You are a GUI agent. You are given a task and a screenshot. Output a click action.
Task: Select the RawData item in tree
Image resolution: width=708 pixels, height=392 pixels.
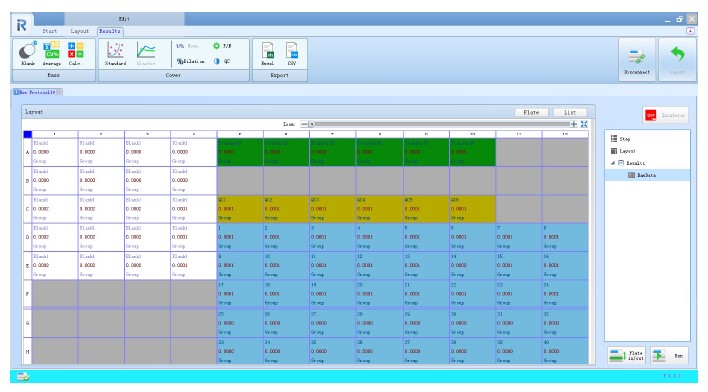(x=647, y=175)
